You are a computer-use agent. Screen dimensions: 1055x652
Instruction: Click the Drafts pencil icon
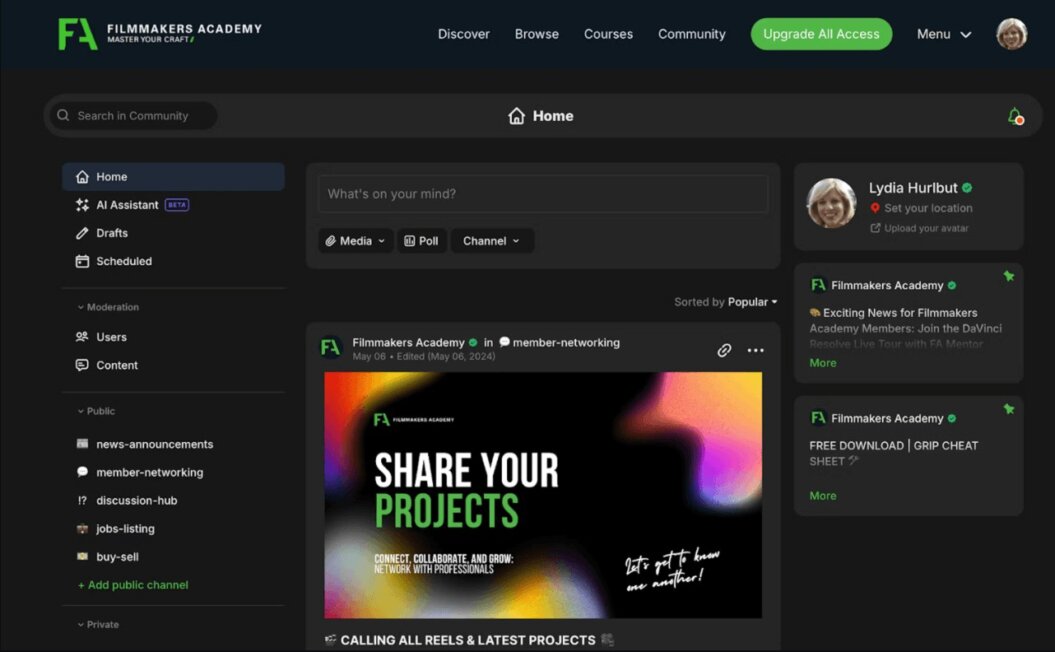[82, 233]
